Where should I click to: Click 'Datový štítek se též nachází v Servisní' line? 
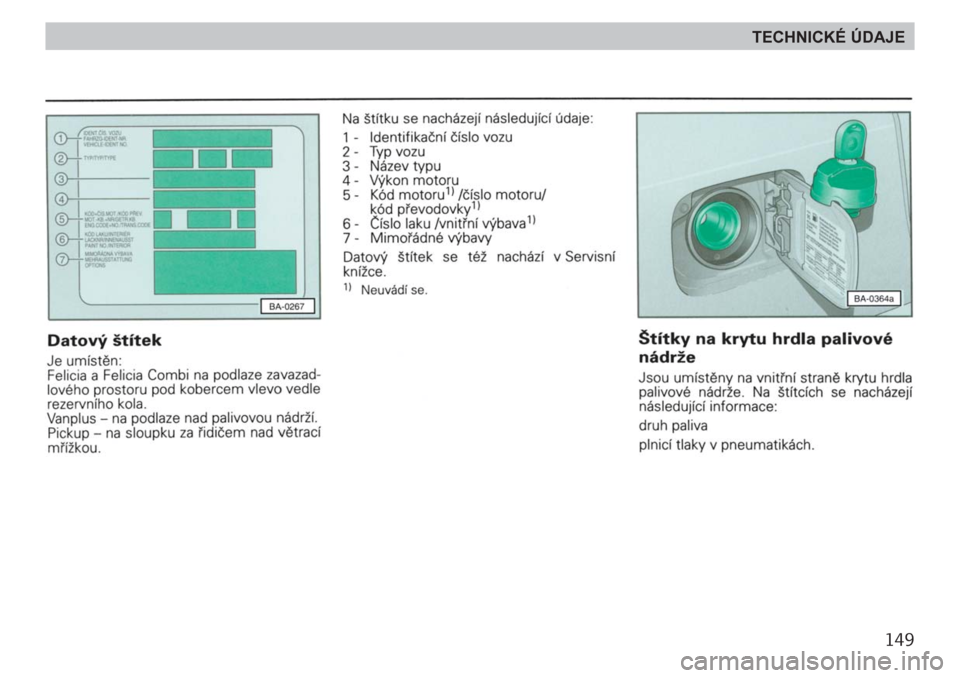click(x=479, y=257)
